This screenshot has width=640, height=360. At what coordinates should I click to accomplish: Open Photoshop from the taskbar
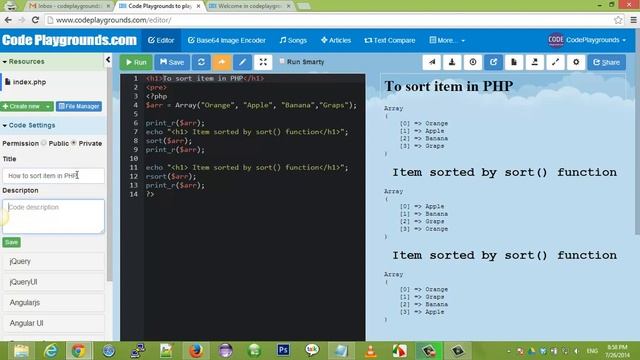pyautogui.click(x=283, y=351)
